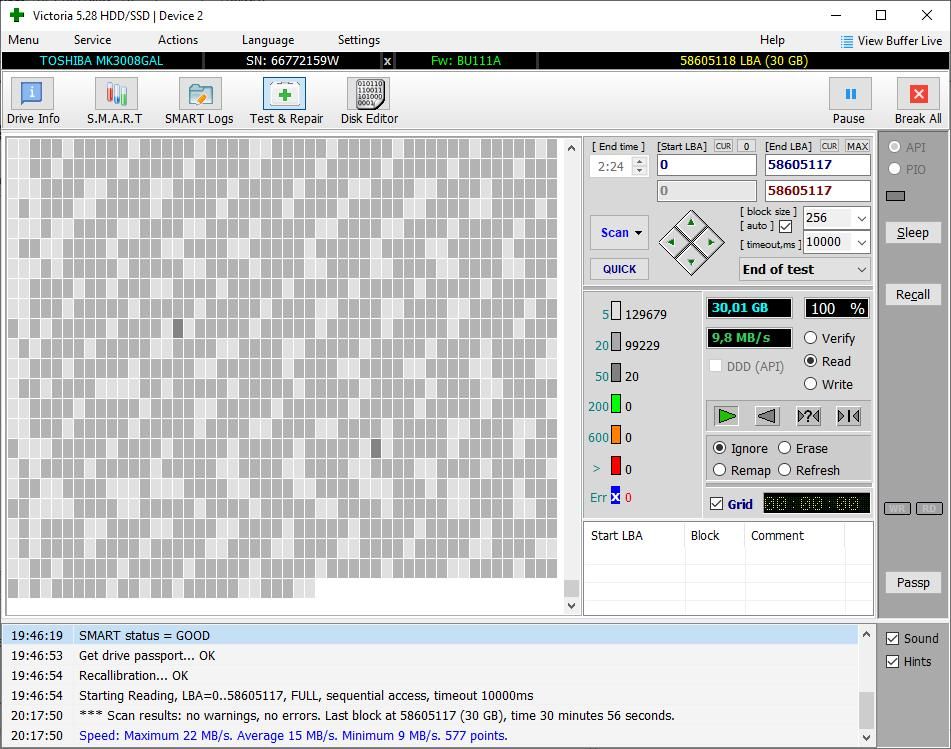Click the View Buffer Live icon

tap(847, 41)
